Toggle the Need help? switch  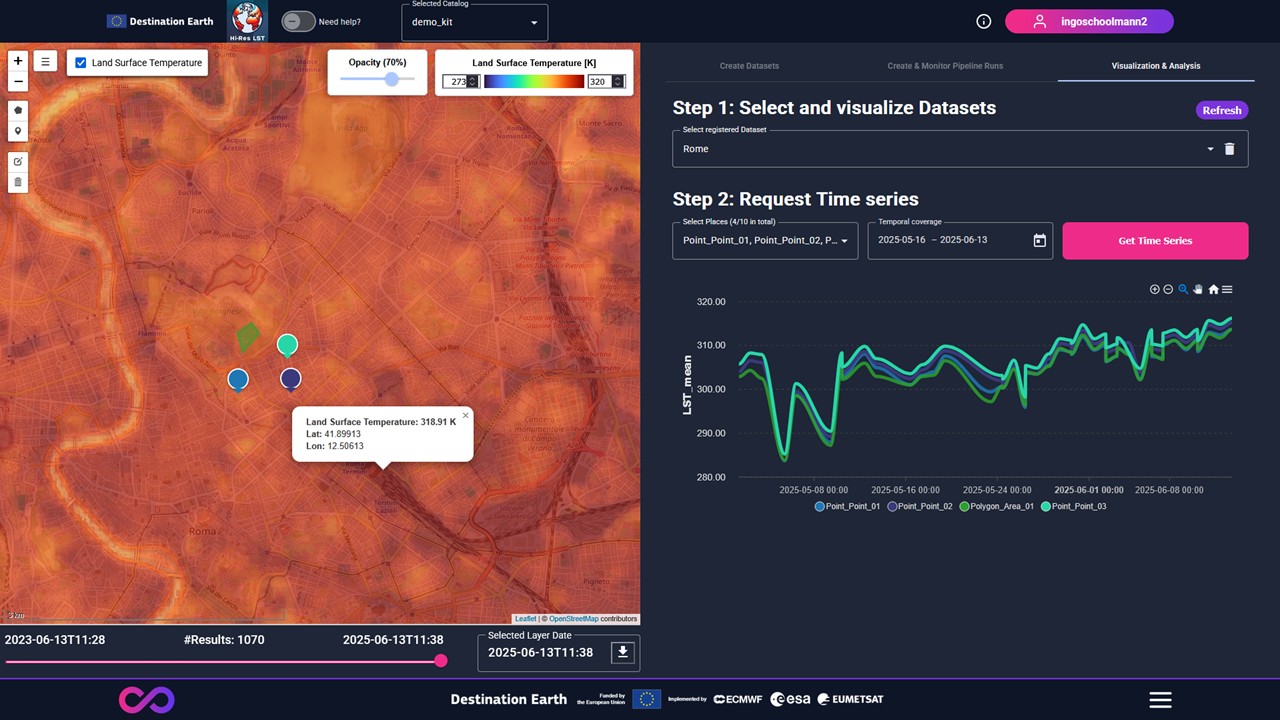tap(297, 21)
